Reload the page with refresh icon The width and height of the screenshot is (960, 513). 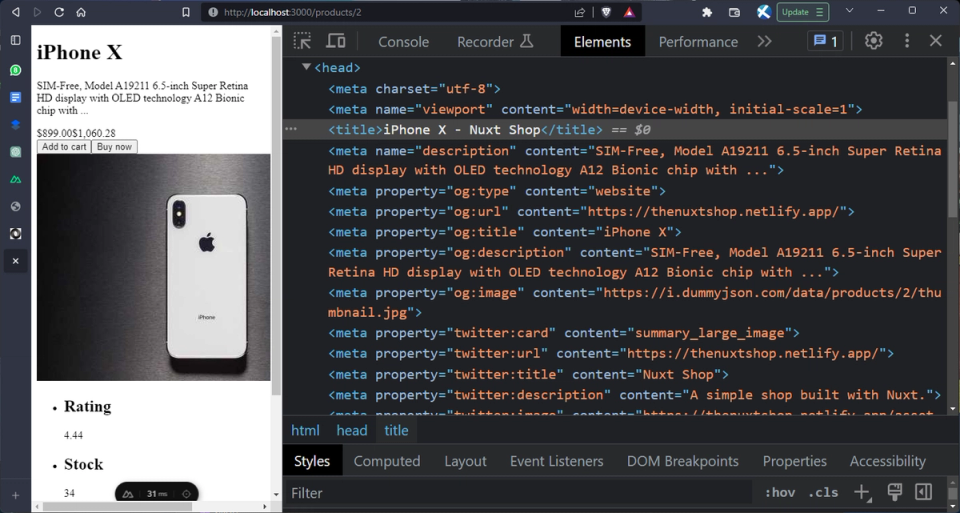coord(59,12)
